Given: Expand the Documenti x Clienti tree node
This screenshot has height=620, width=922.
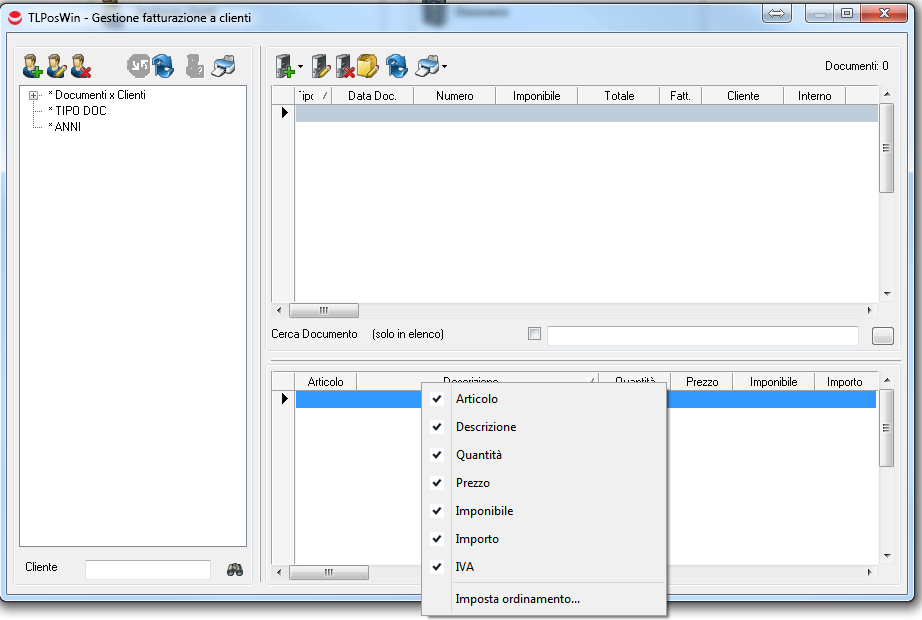Looking at the screenshot, I should [34, 95].
